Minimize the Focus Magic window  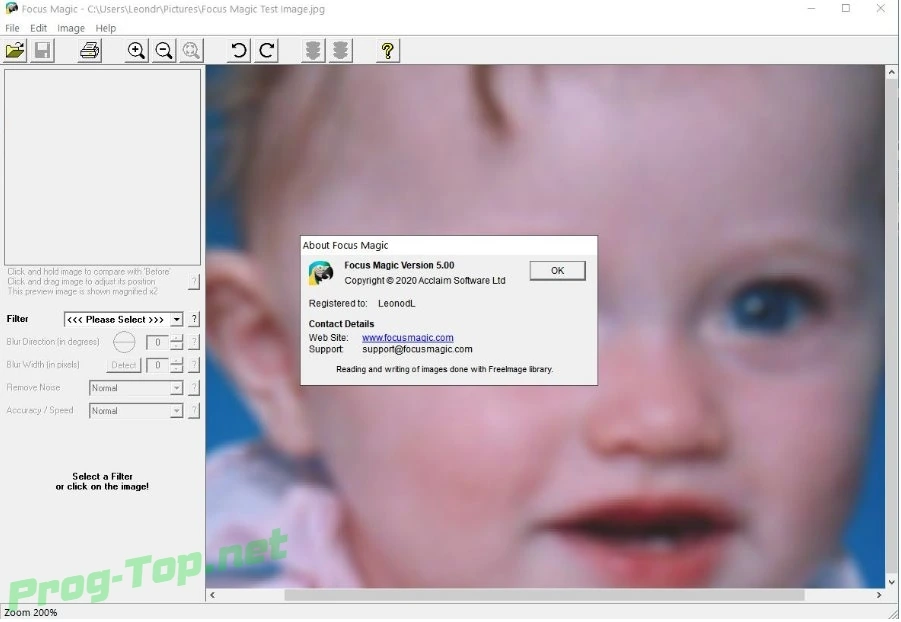click(811, 9)
